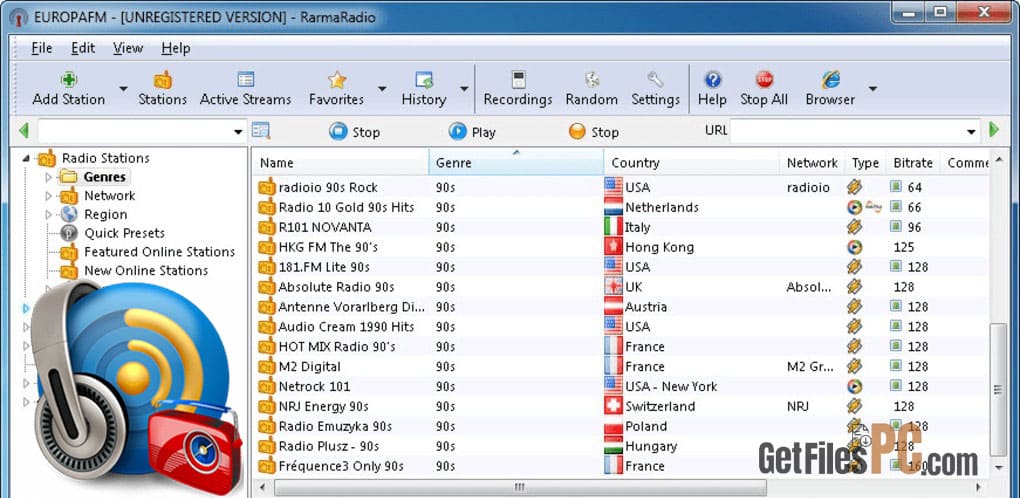
Task: Sort by the Bitrate column header
Action: [913, 163]
